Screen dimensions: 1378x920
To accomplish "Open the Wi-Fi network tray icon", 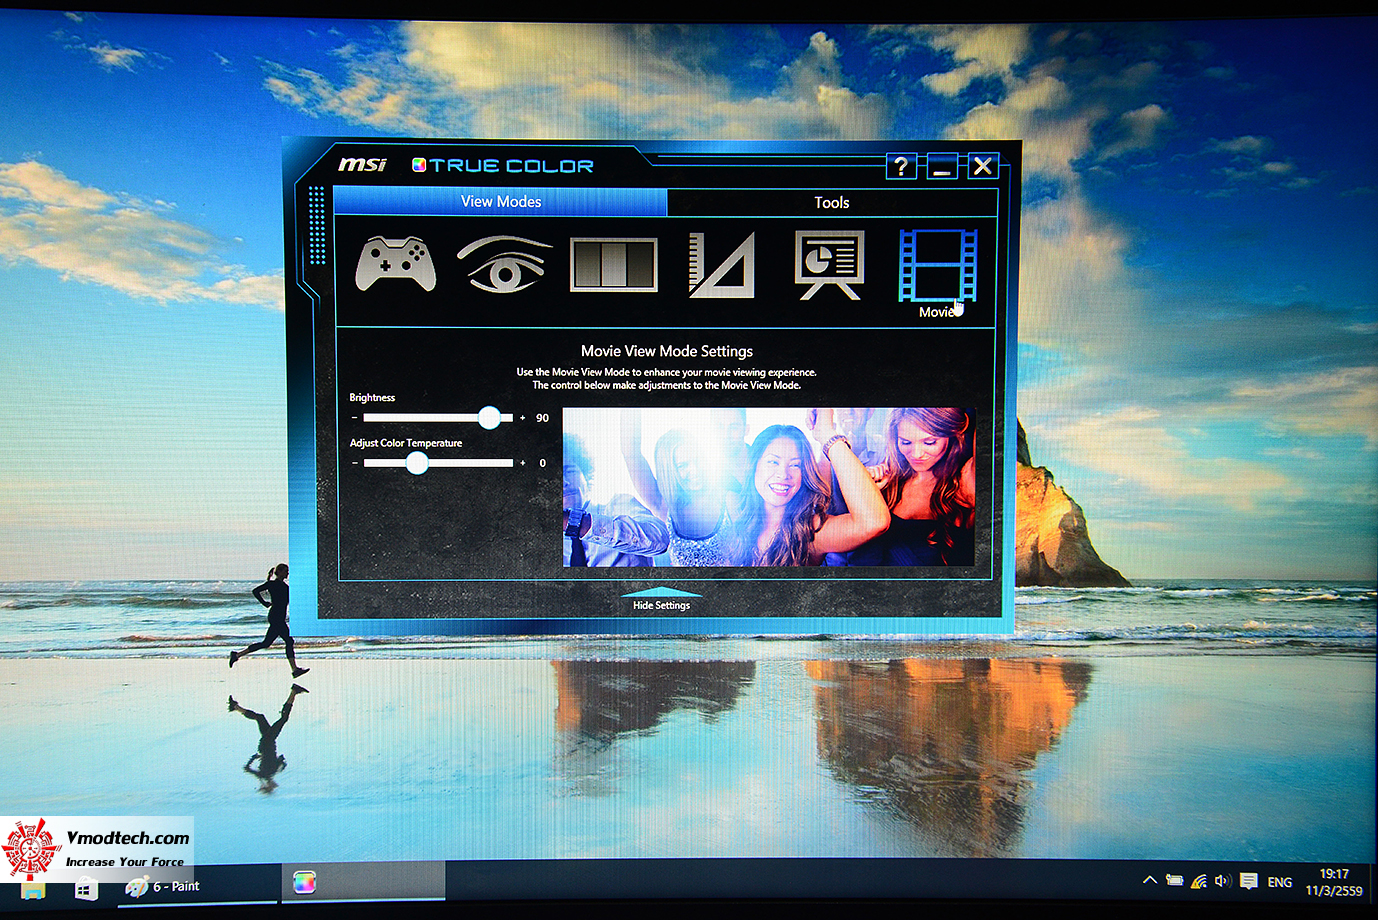I will [1198, 881].
